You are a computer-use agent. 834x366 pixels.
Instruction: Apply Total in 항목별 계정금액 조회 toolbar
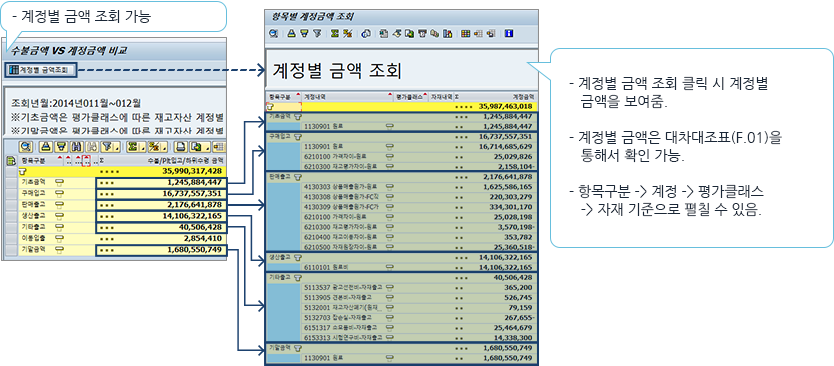335,34
